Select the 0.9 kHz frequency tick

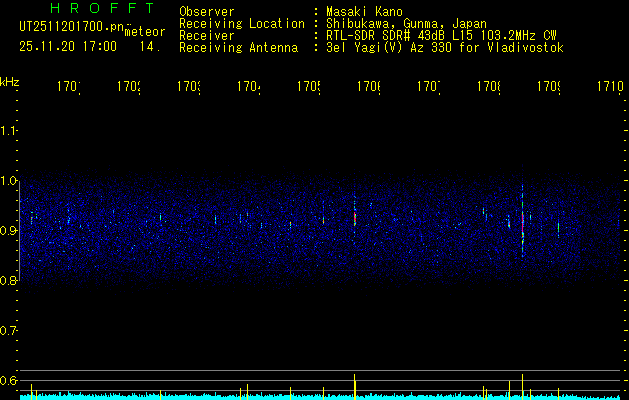click(x=9, y=231)
